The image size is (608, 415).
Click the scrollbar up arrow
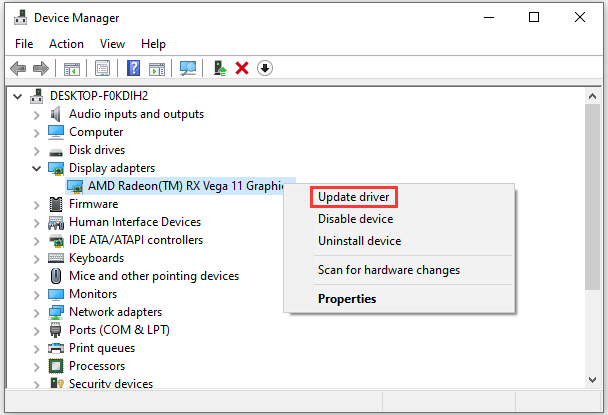pyautogui.click(x=592, y=96)
